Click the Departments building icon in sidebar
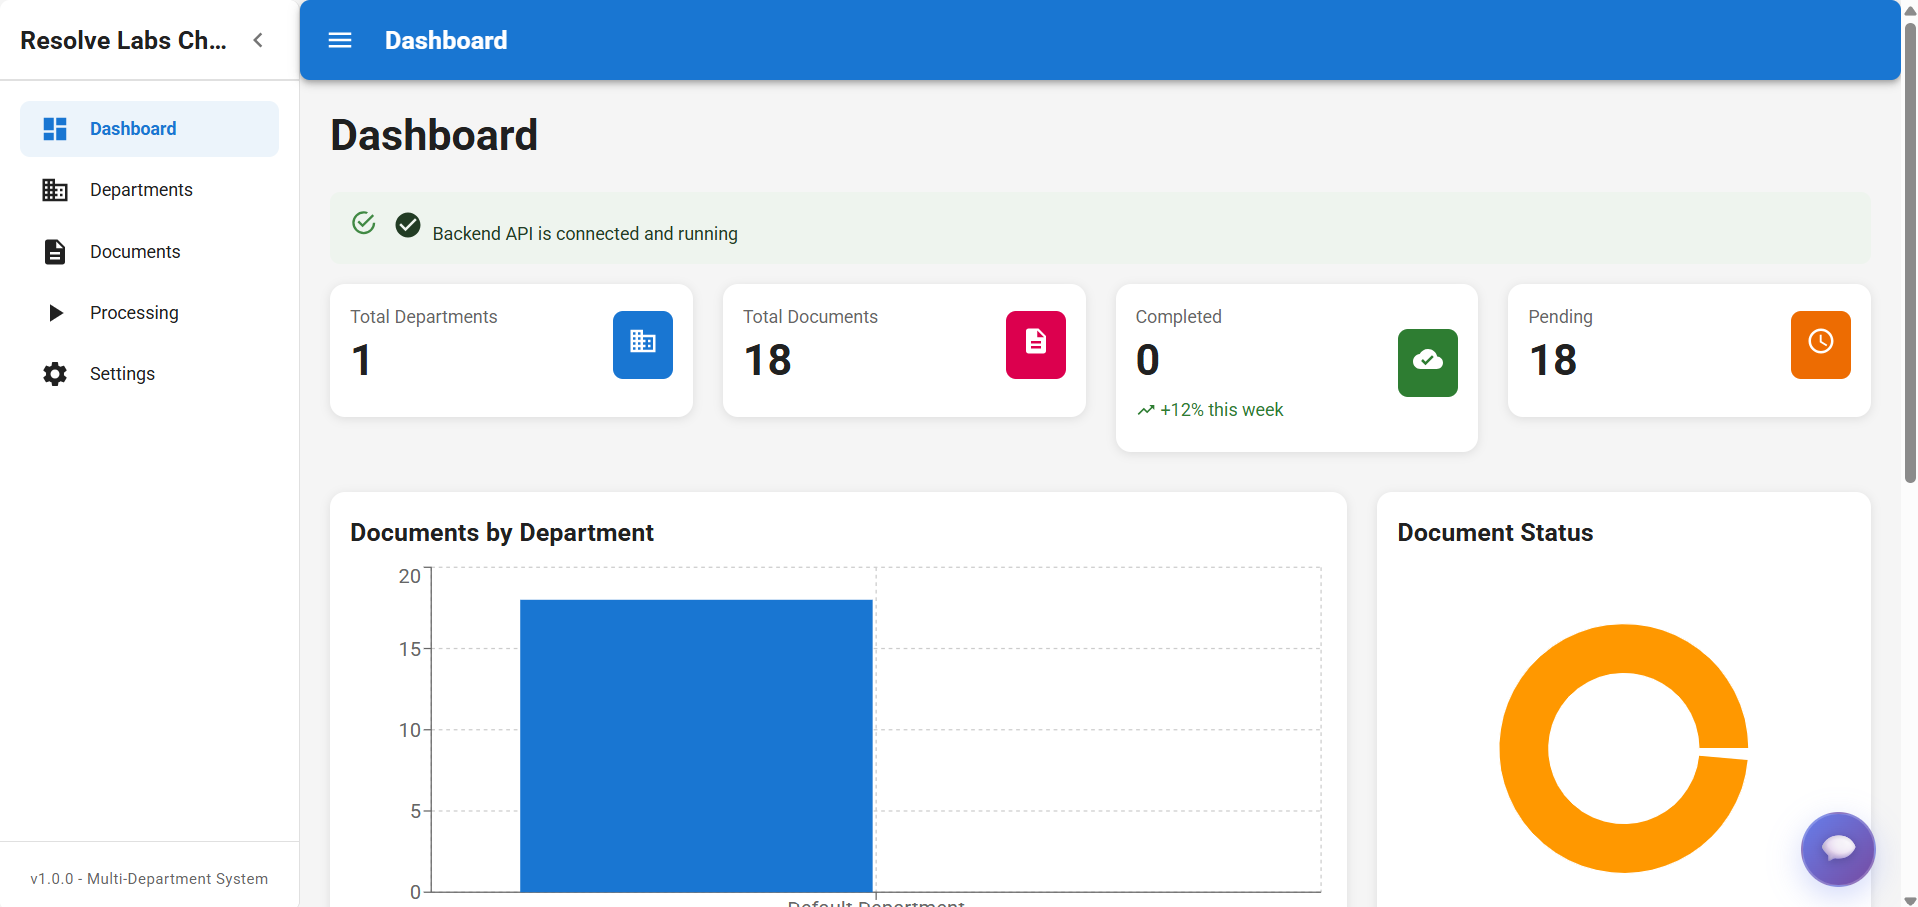Screen dimensions: 1918x907 click(55, 190)
